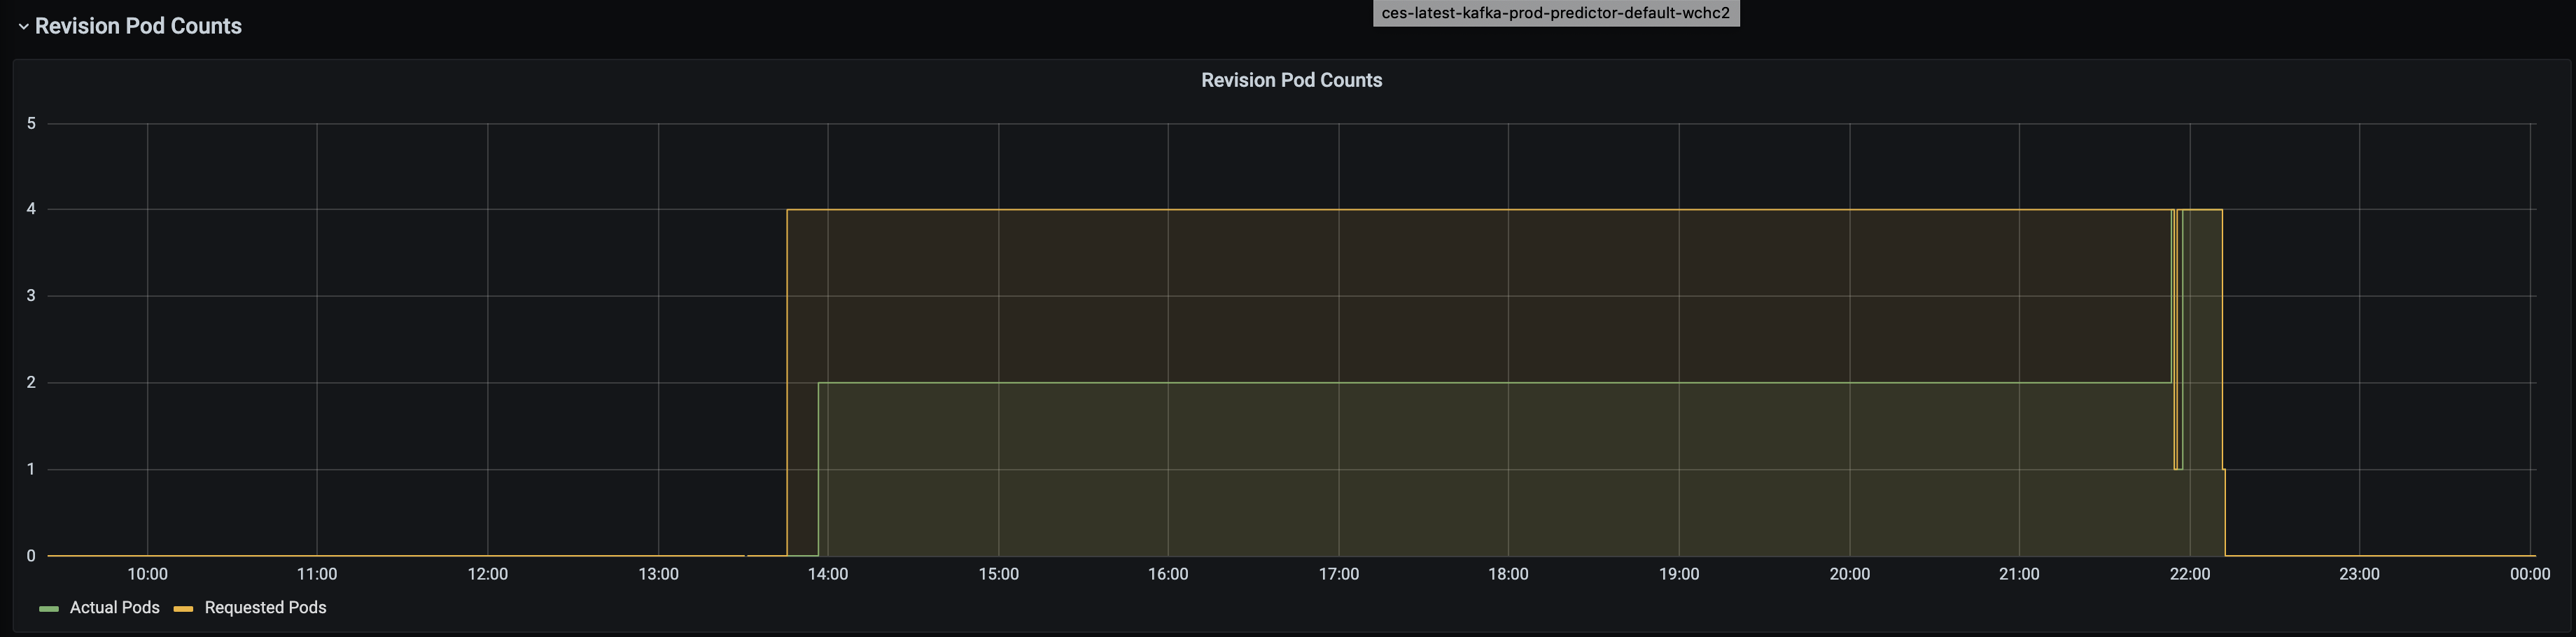
Task: Click the y-axis value 5
Action: click(x=31, y=123)
